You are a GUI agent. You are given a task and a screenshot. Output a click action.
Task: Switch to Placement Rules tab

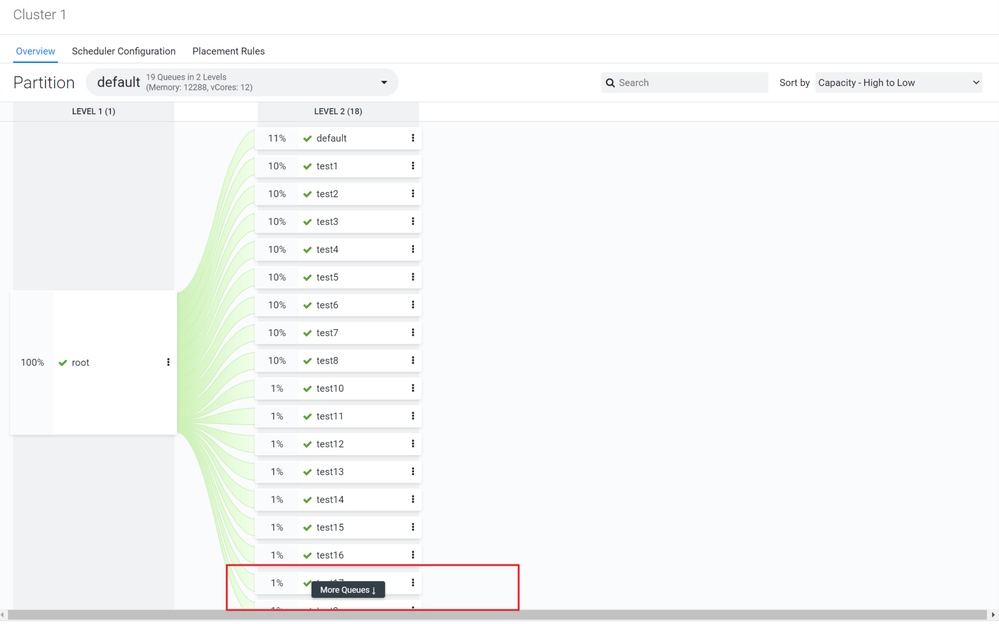click(x=228, y=51)
